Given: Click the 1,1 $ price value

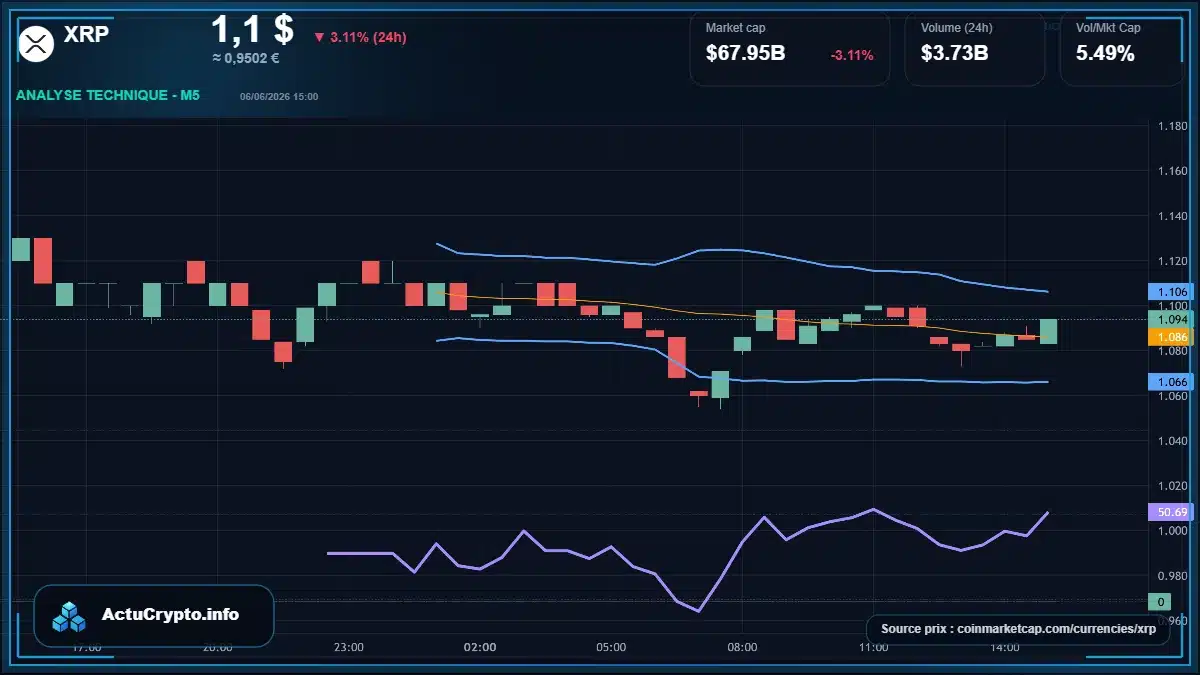Looking at the screenshot, I should (x=252, y=30).
